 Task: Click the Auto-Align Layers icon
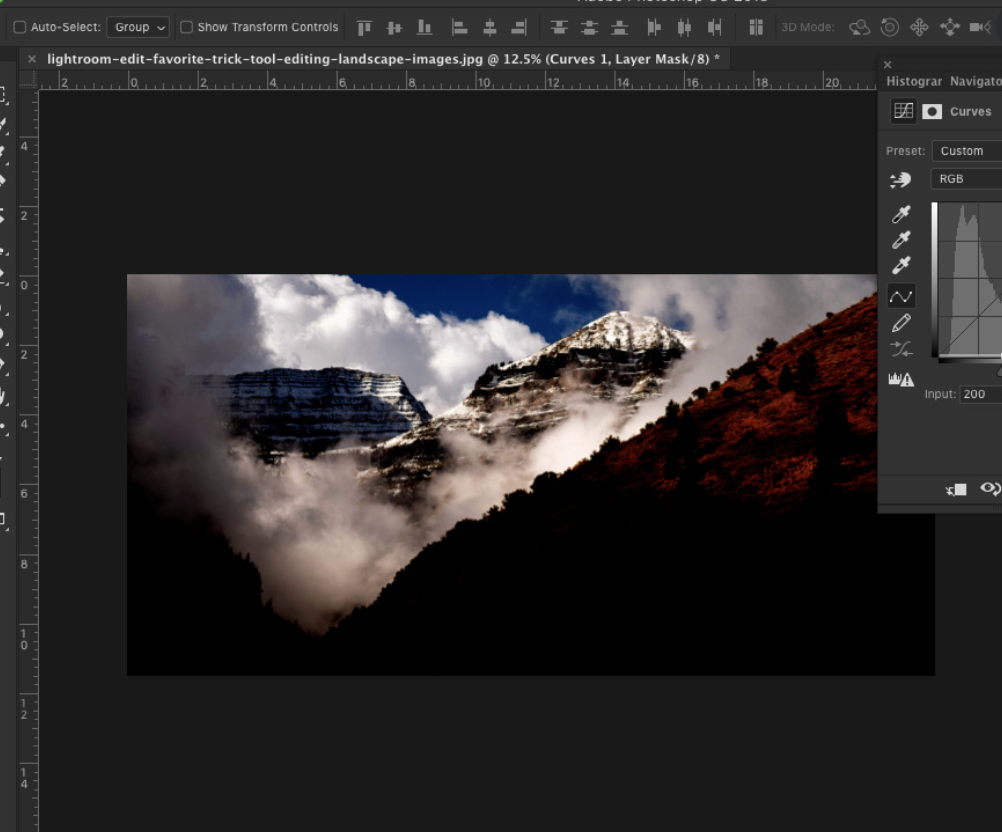click(x=756, y=27)
